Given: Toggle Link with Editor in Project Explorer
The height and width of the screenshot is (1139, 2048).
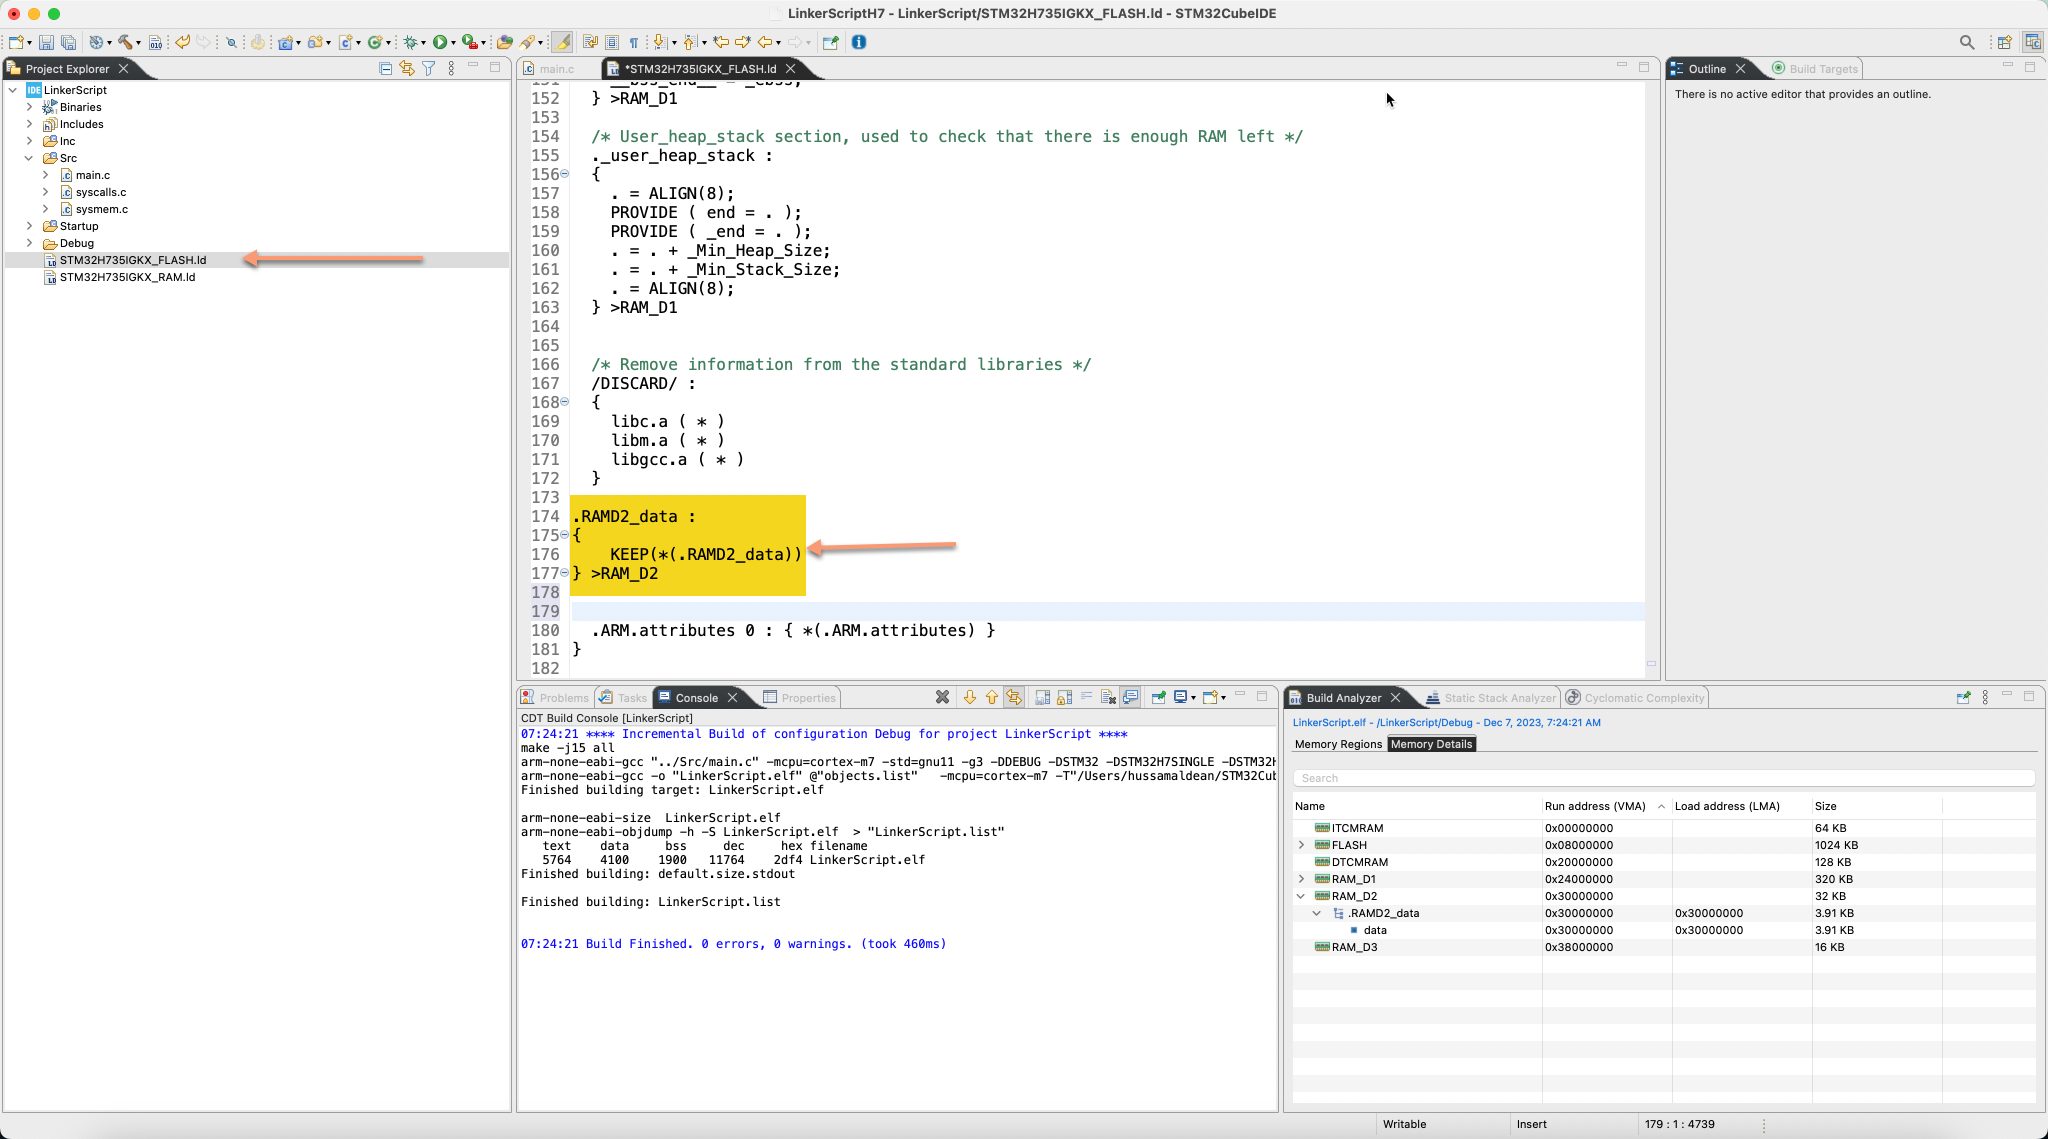Looking at the screenshot, I should 407,67.
